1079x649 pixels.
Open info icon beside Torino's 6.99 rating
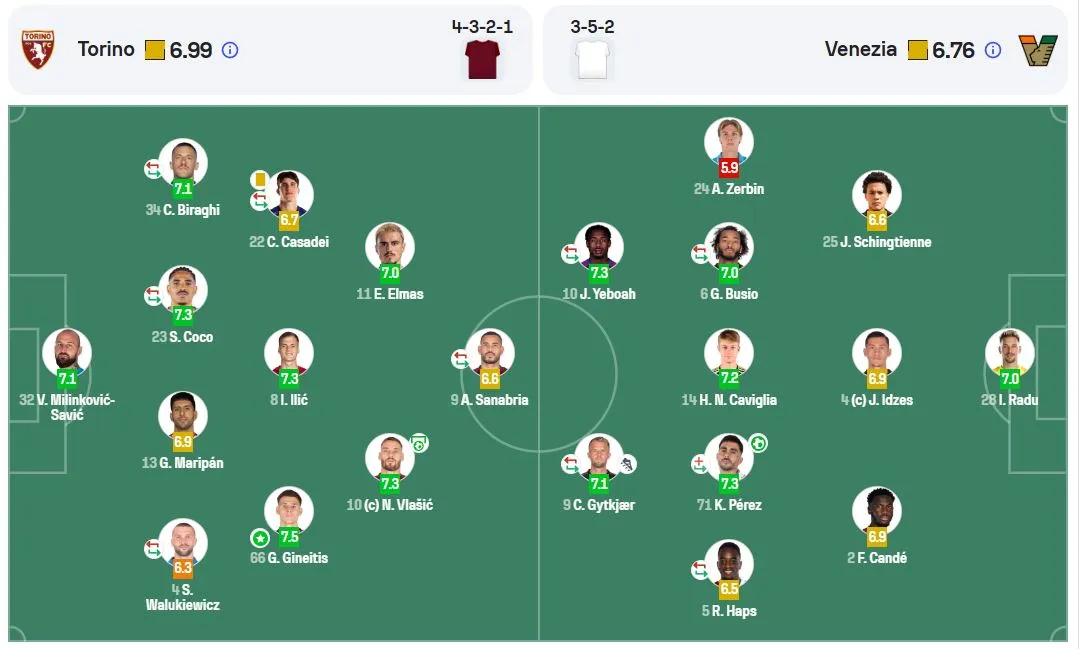click(x=230, y=50)
